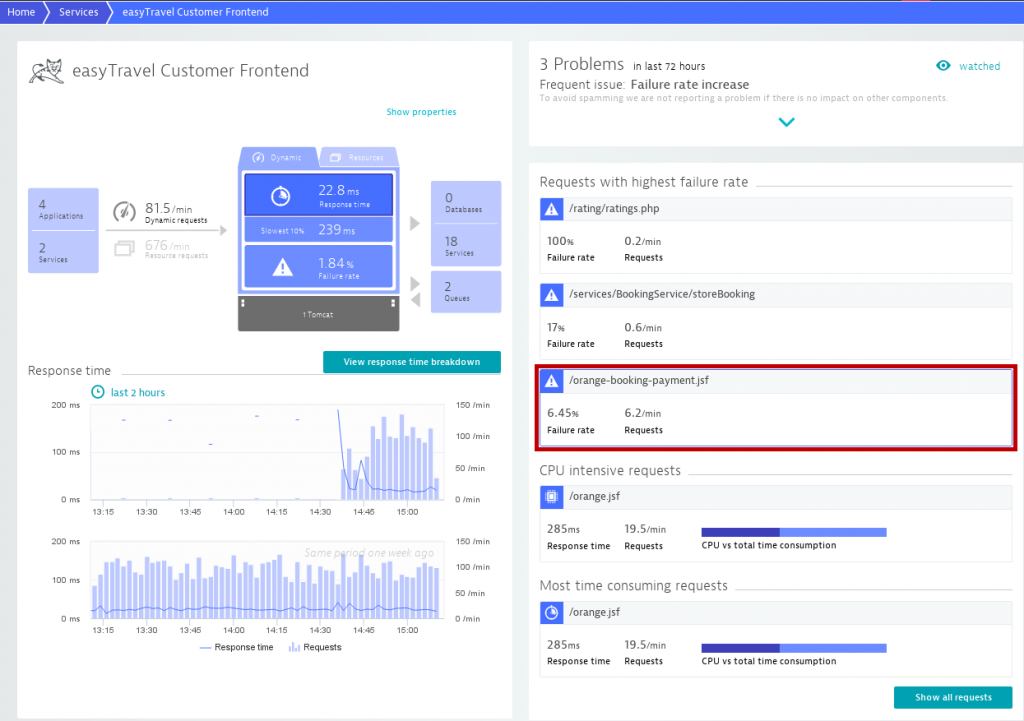Expand the problems panel chevron
The height and width of the screenshot is (721, 1024).
tap(786, 122)
